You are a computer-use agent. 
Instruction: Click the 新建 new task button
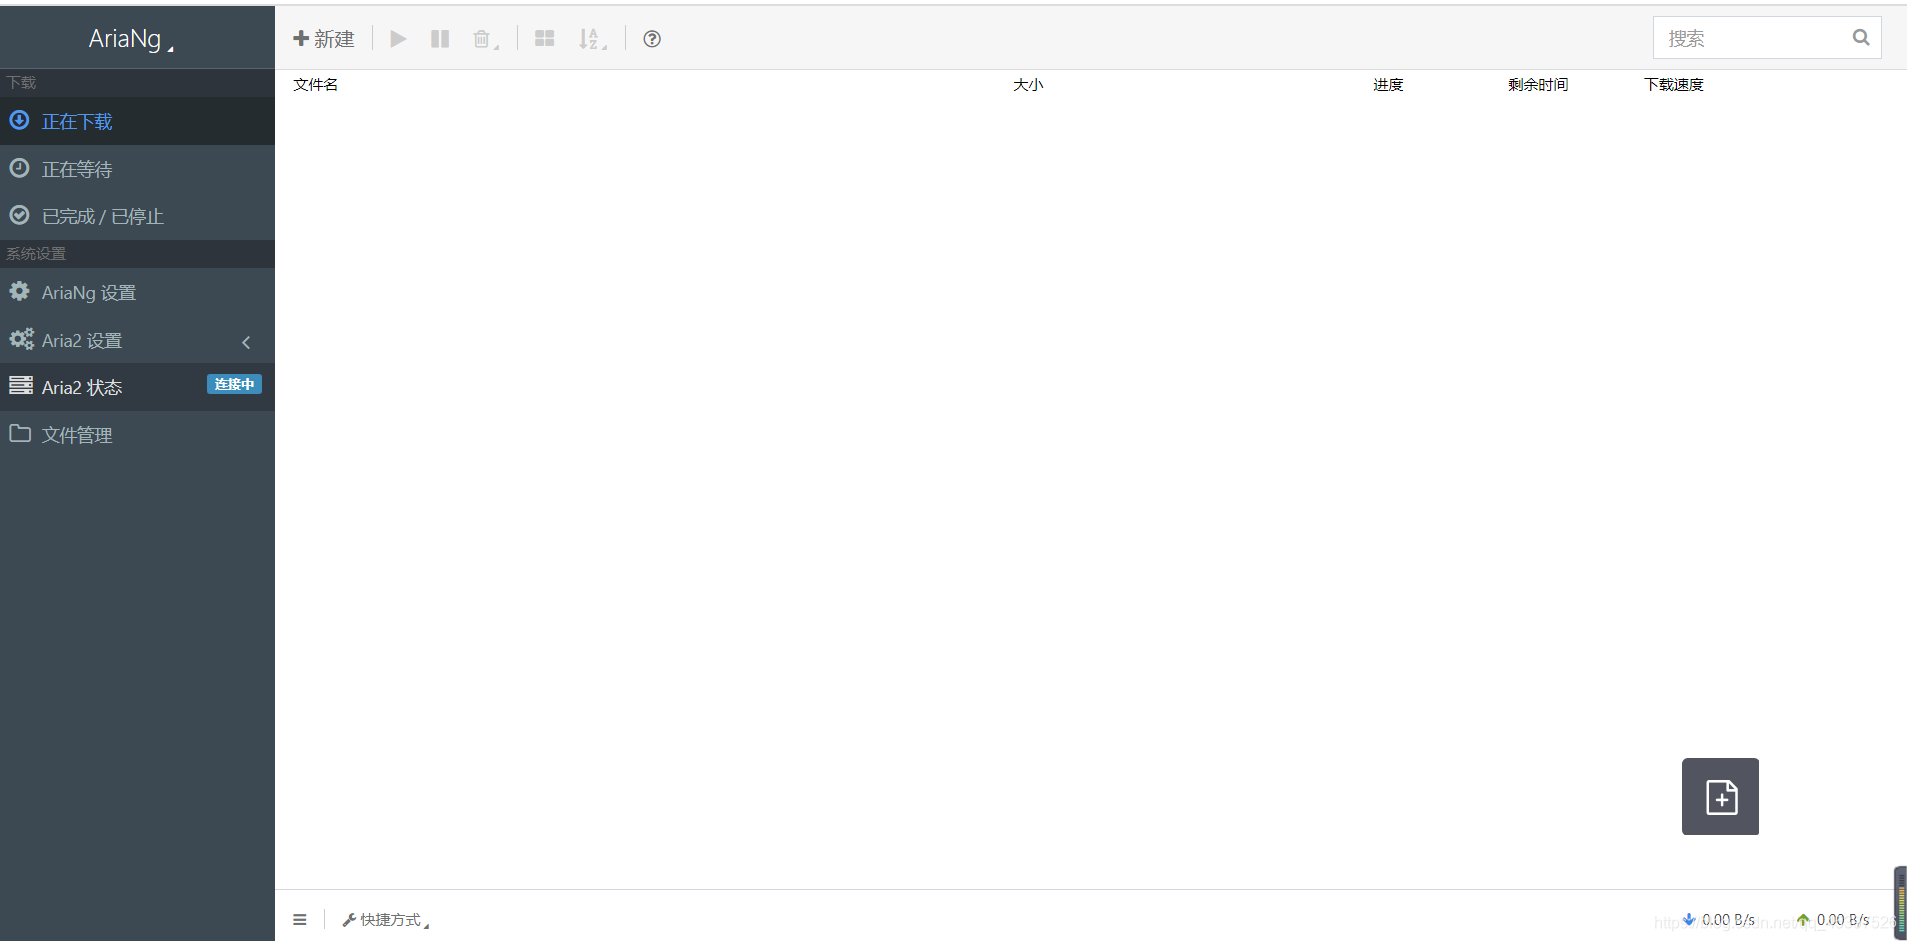coord(323,39)
